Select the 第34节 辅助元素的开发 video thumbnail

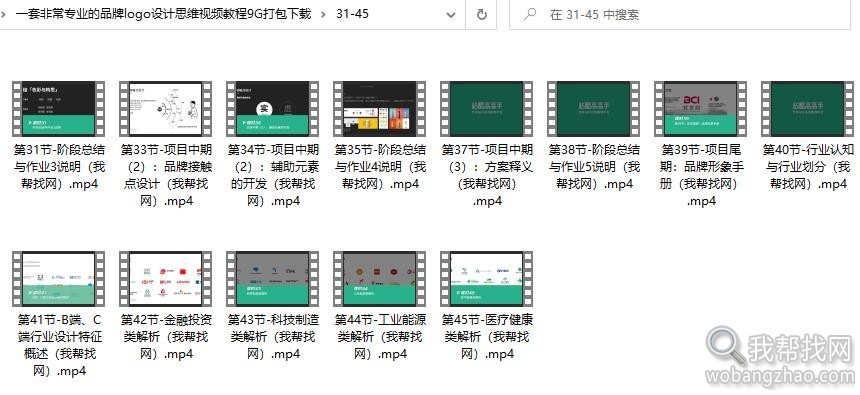pyautogui.click(x=272, y=109)
